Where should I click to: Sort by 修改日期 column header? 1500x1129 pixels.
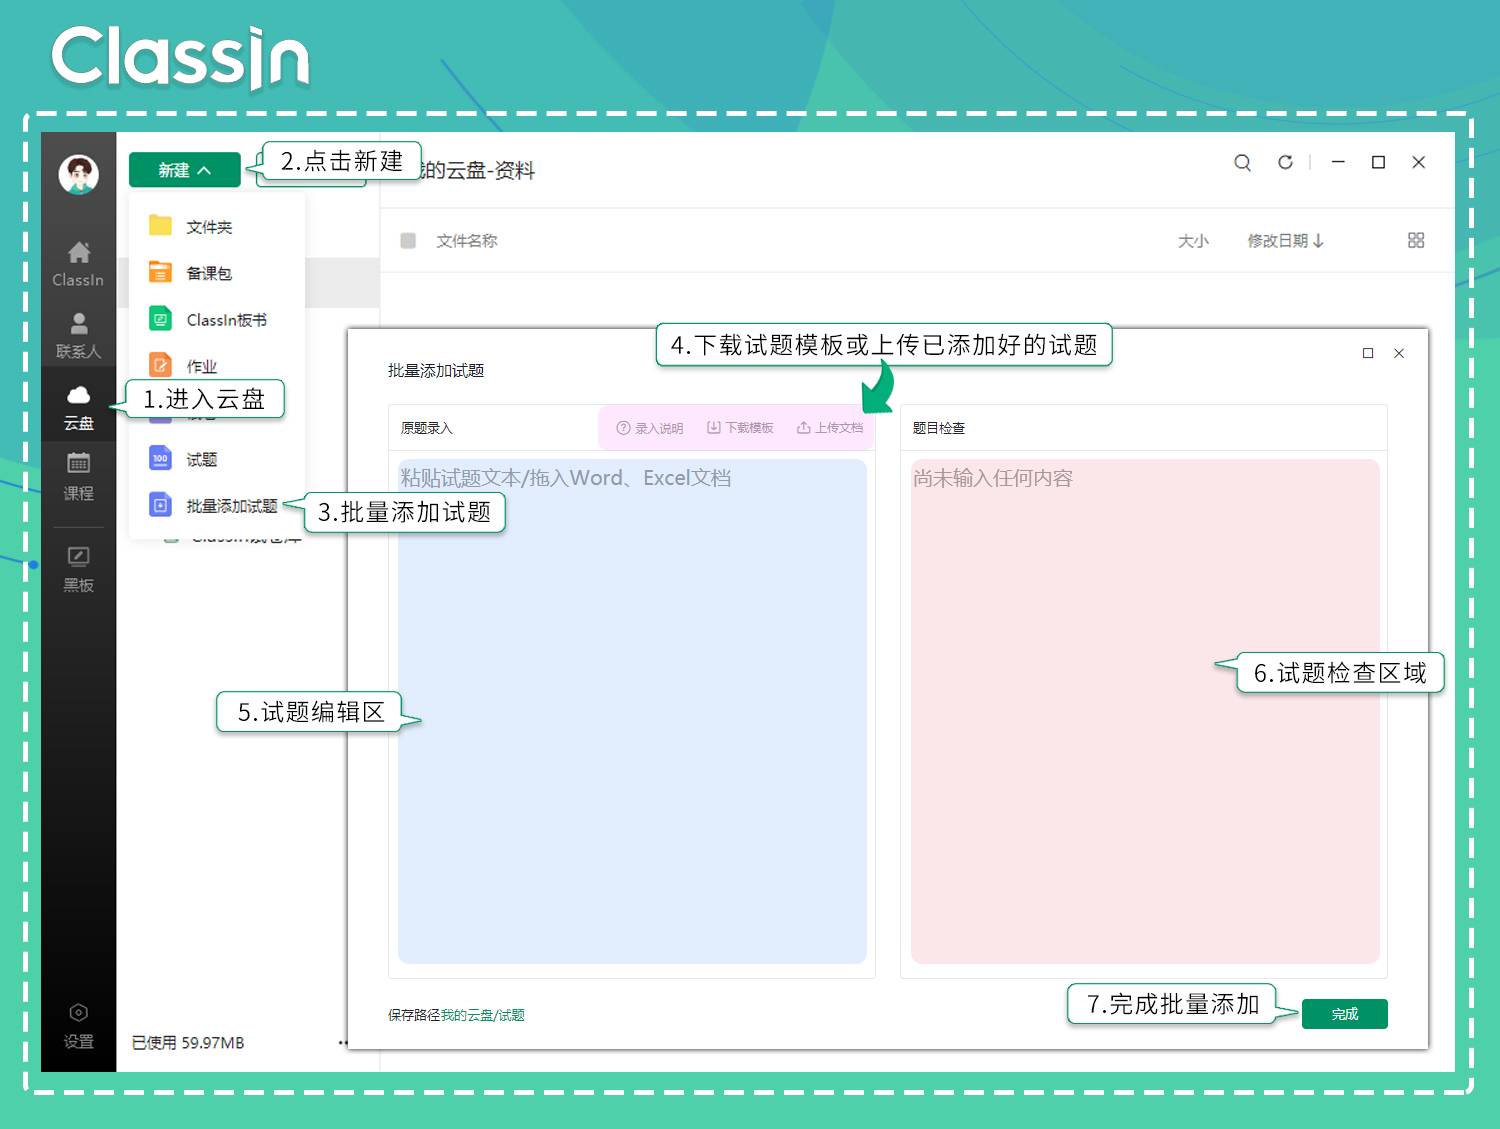[x=1285, y=241]
